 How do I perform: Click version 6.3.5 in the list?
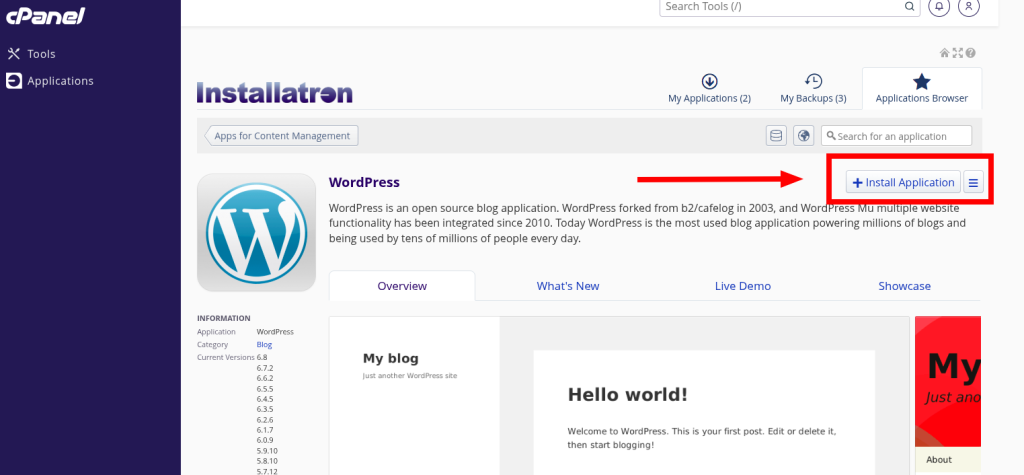tap(264, 409)
